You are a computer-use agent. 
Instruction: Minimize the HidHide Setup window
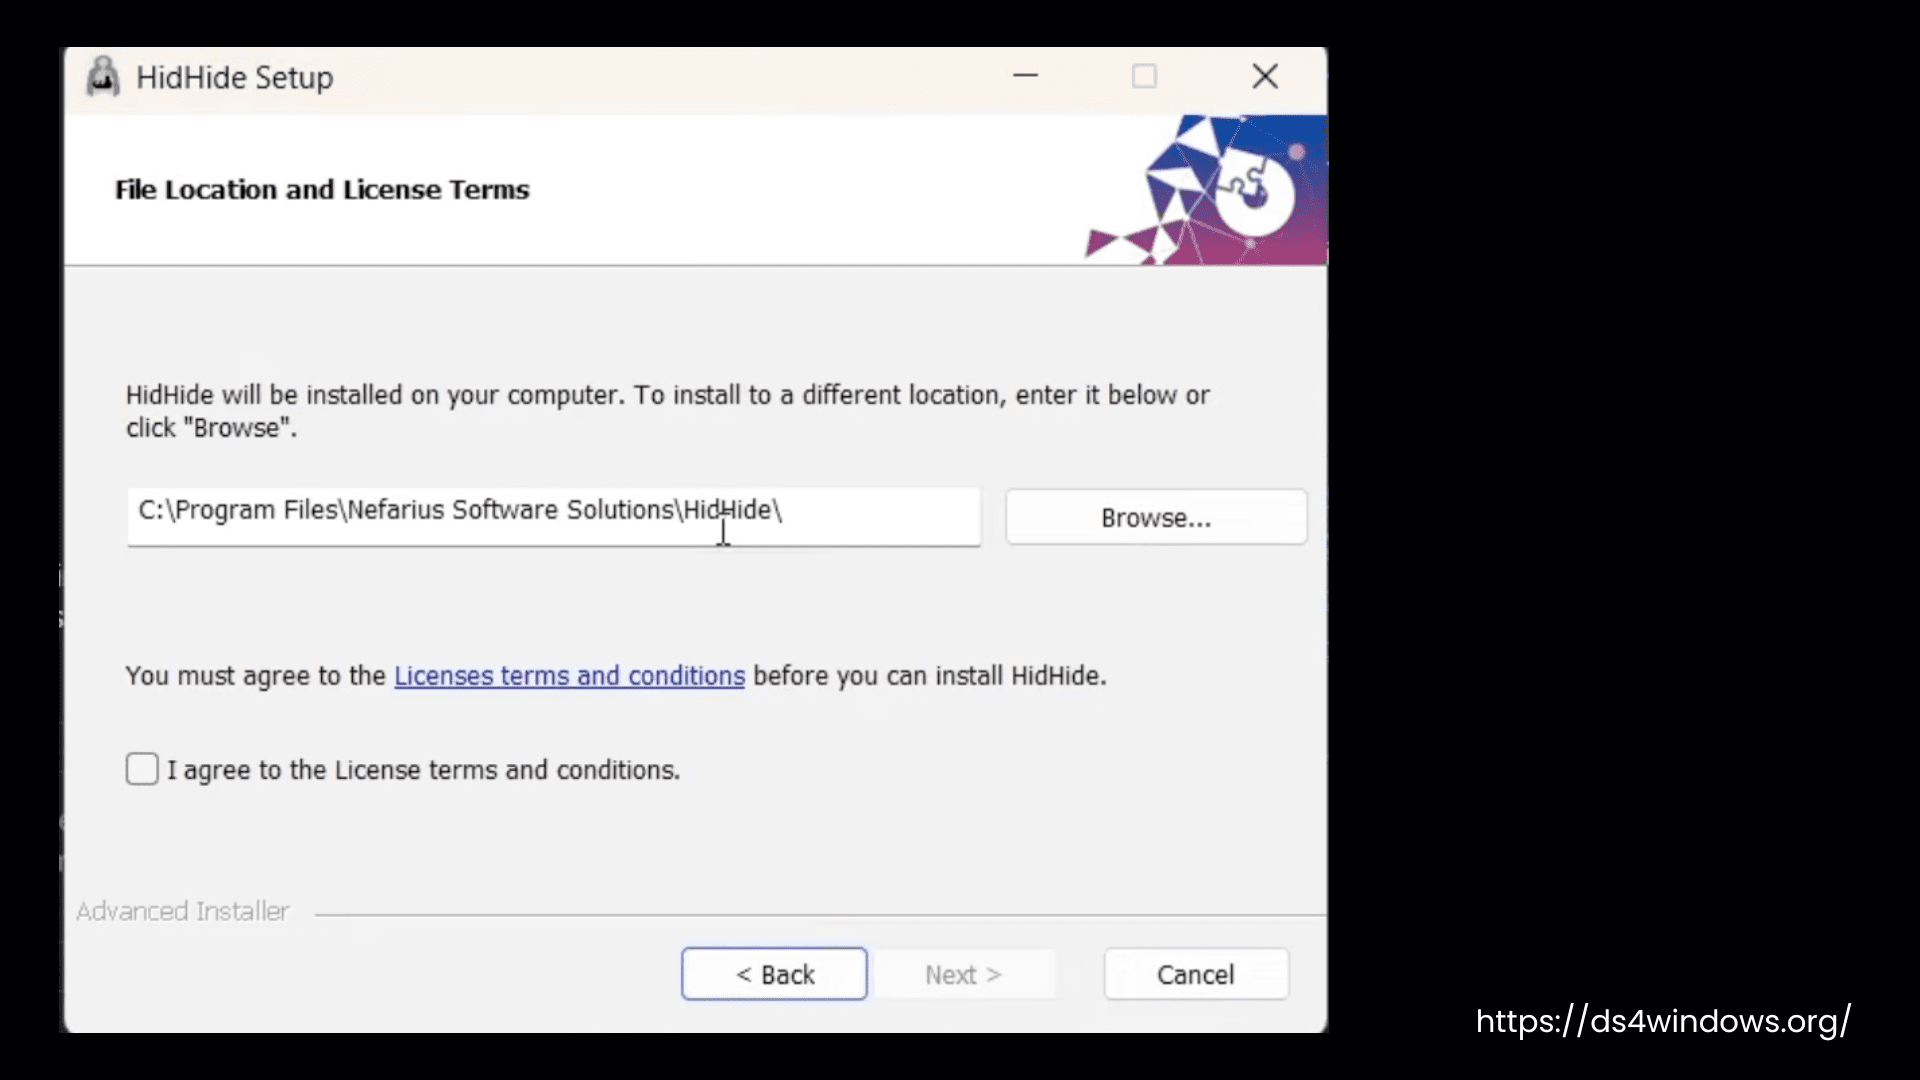[1025, 76]
